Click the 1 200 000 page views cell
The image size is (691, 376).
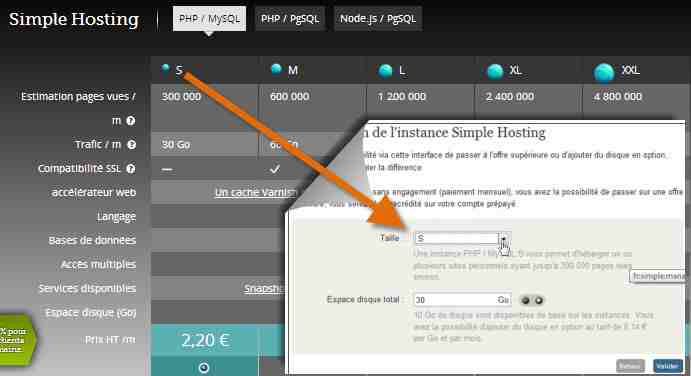coord(420,102)
